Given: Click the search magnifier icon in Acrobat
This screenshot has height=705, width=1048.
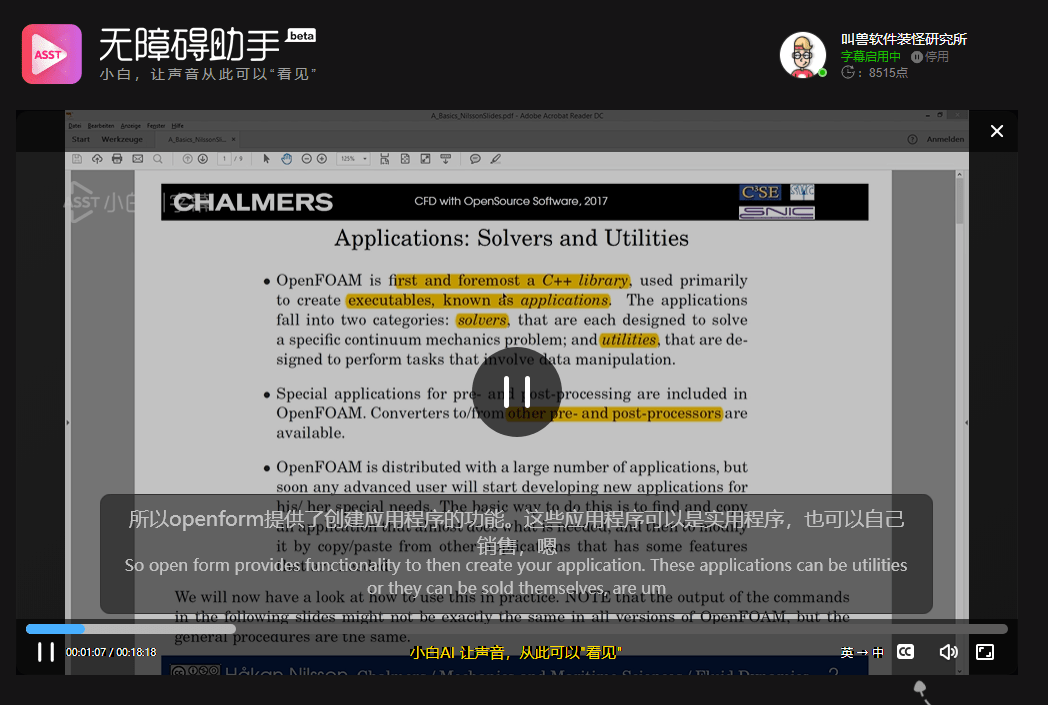Looking at the screenshot, I should 158,159.
